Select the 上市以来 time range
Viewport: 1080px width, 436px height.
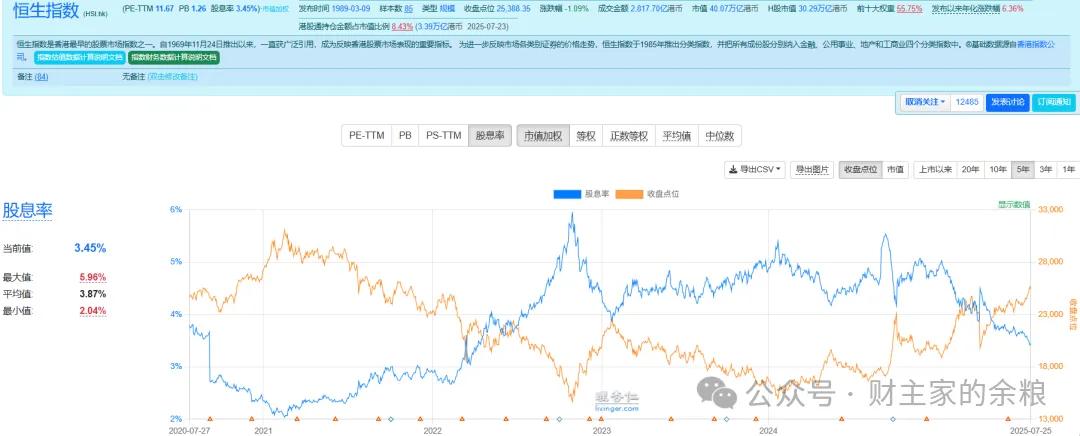click(935, 169)
